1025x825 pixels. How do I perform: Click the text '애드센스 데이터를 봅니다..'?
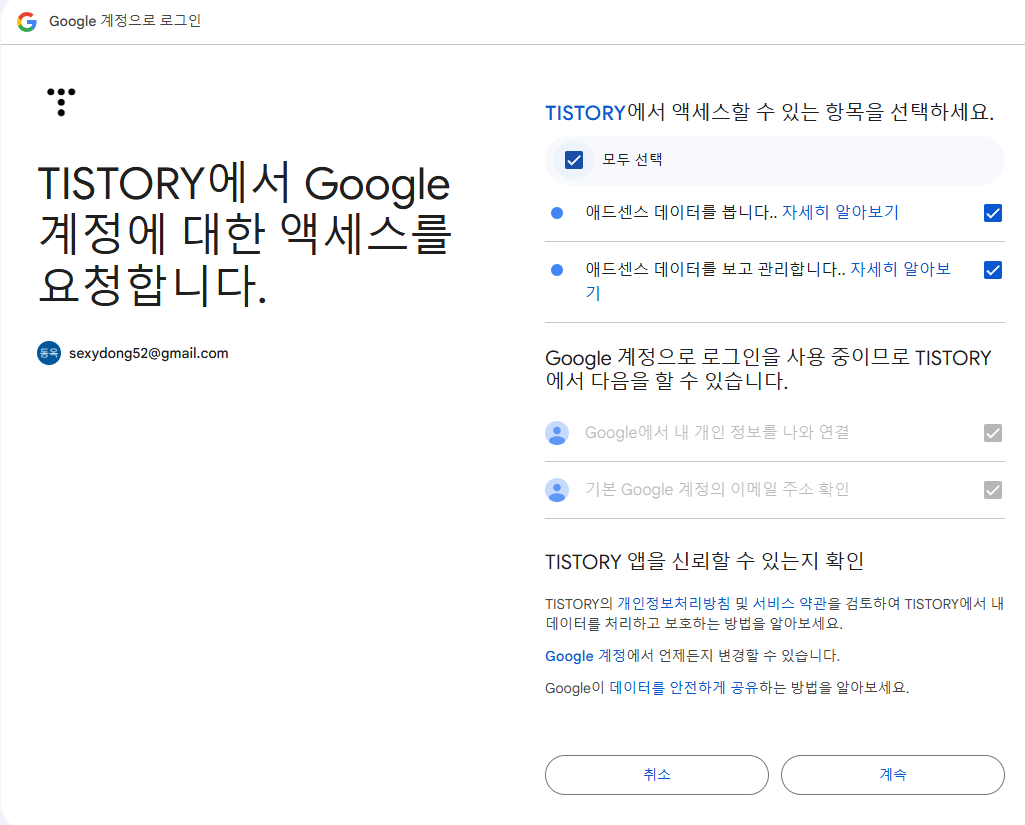681,212
